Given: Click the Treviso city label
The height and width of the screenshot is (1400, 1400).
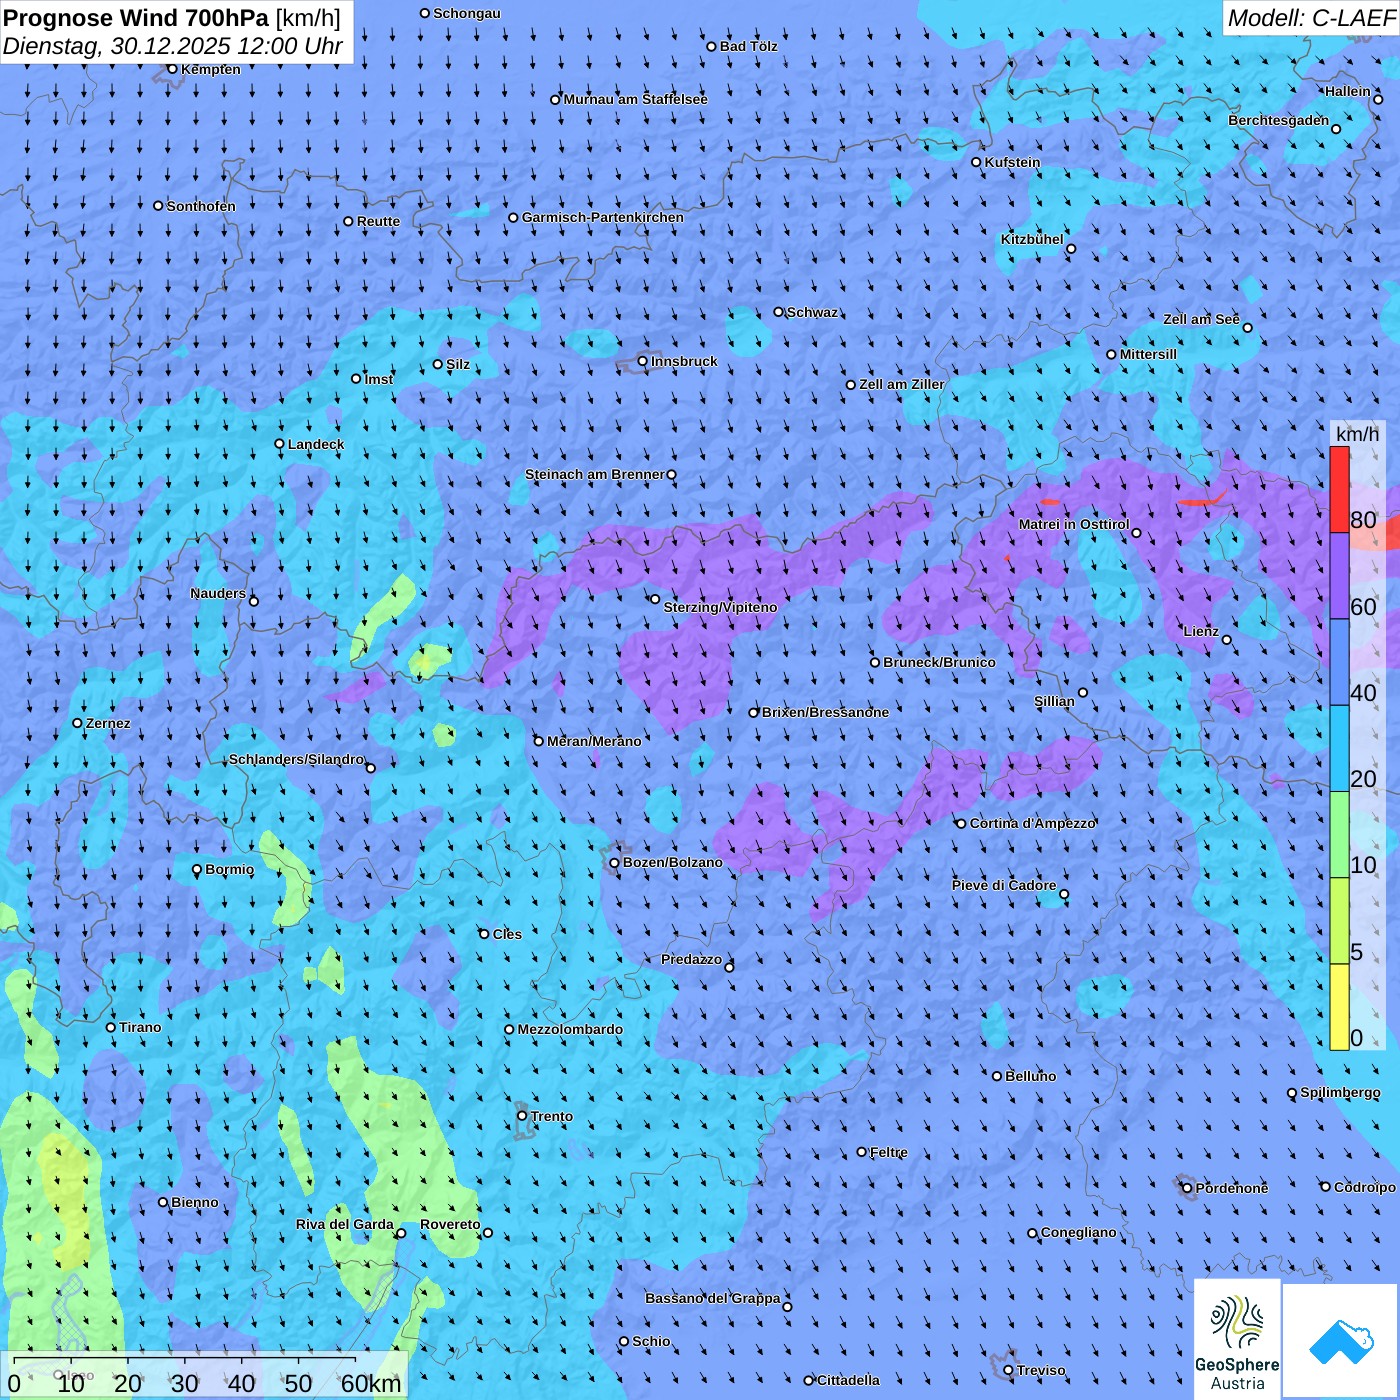Looking at the screenshot, I should (x=1041, y=1370).
